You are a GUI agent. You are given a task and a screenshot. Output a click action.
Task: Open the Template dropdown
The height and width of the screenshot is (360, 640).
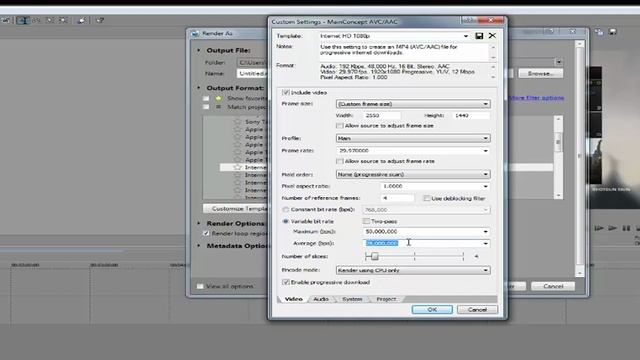466,36
